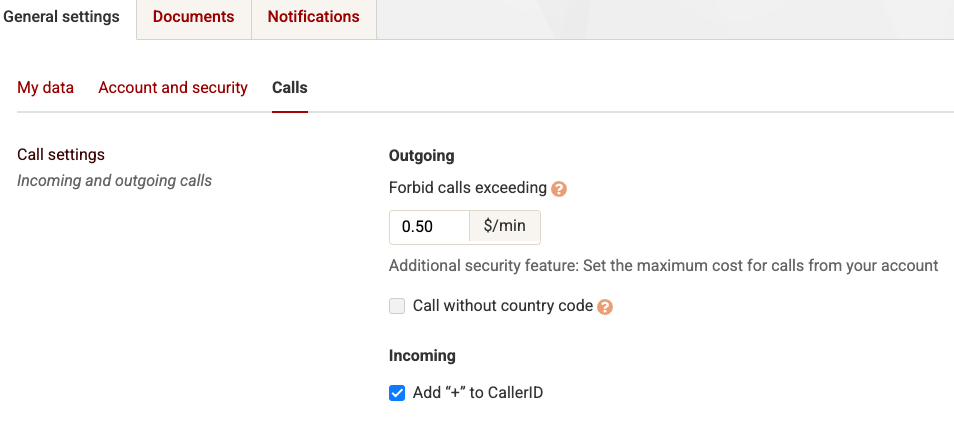954x423 pixels.
Task: Click the Incoming and outgoing calls subtitle
Action: (x=115, y=181)
